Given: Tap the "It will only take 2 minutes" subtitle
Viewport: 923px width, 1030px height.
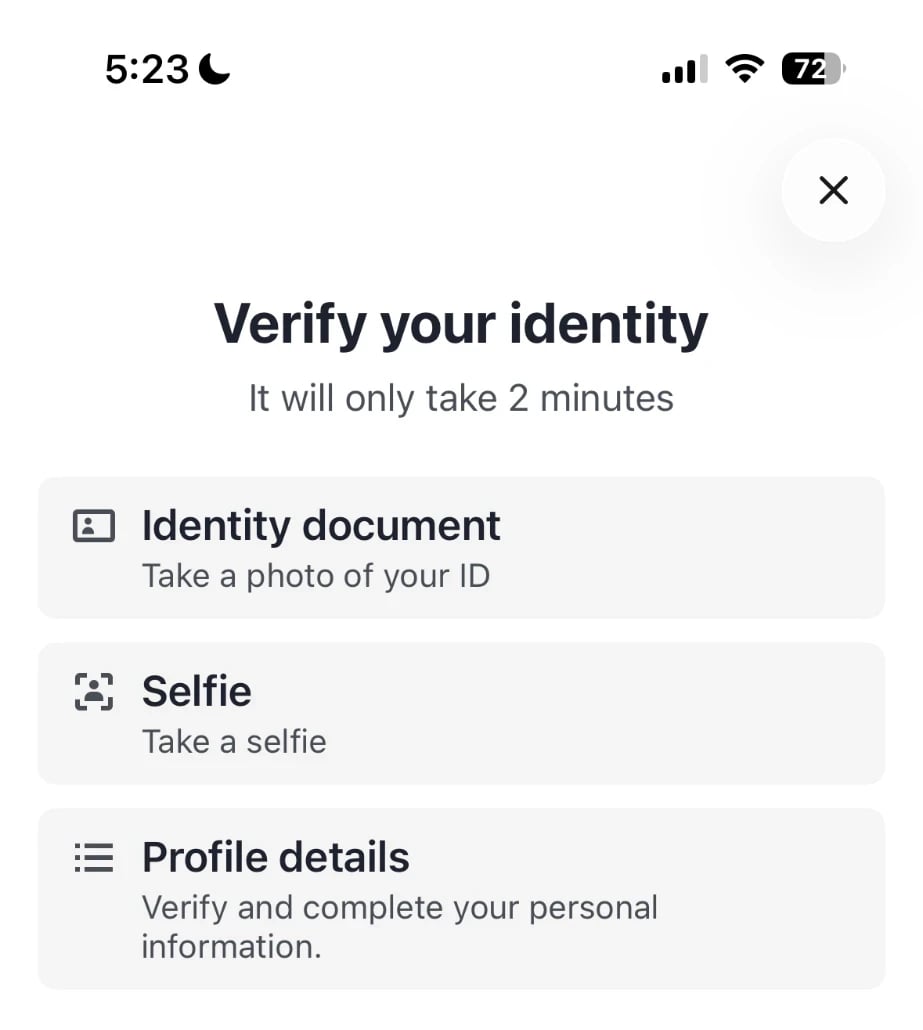Looking at the screenshot, I should (461, 398).
